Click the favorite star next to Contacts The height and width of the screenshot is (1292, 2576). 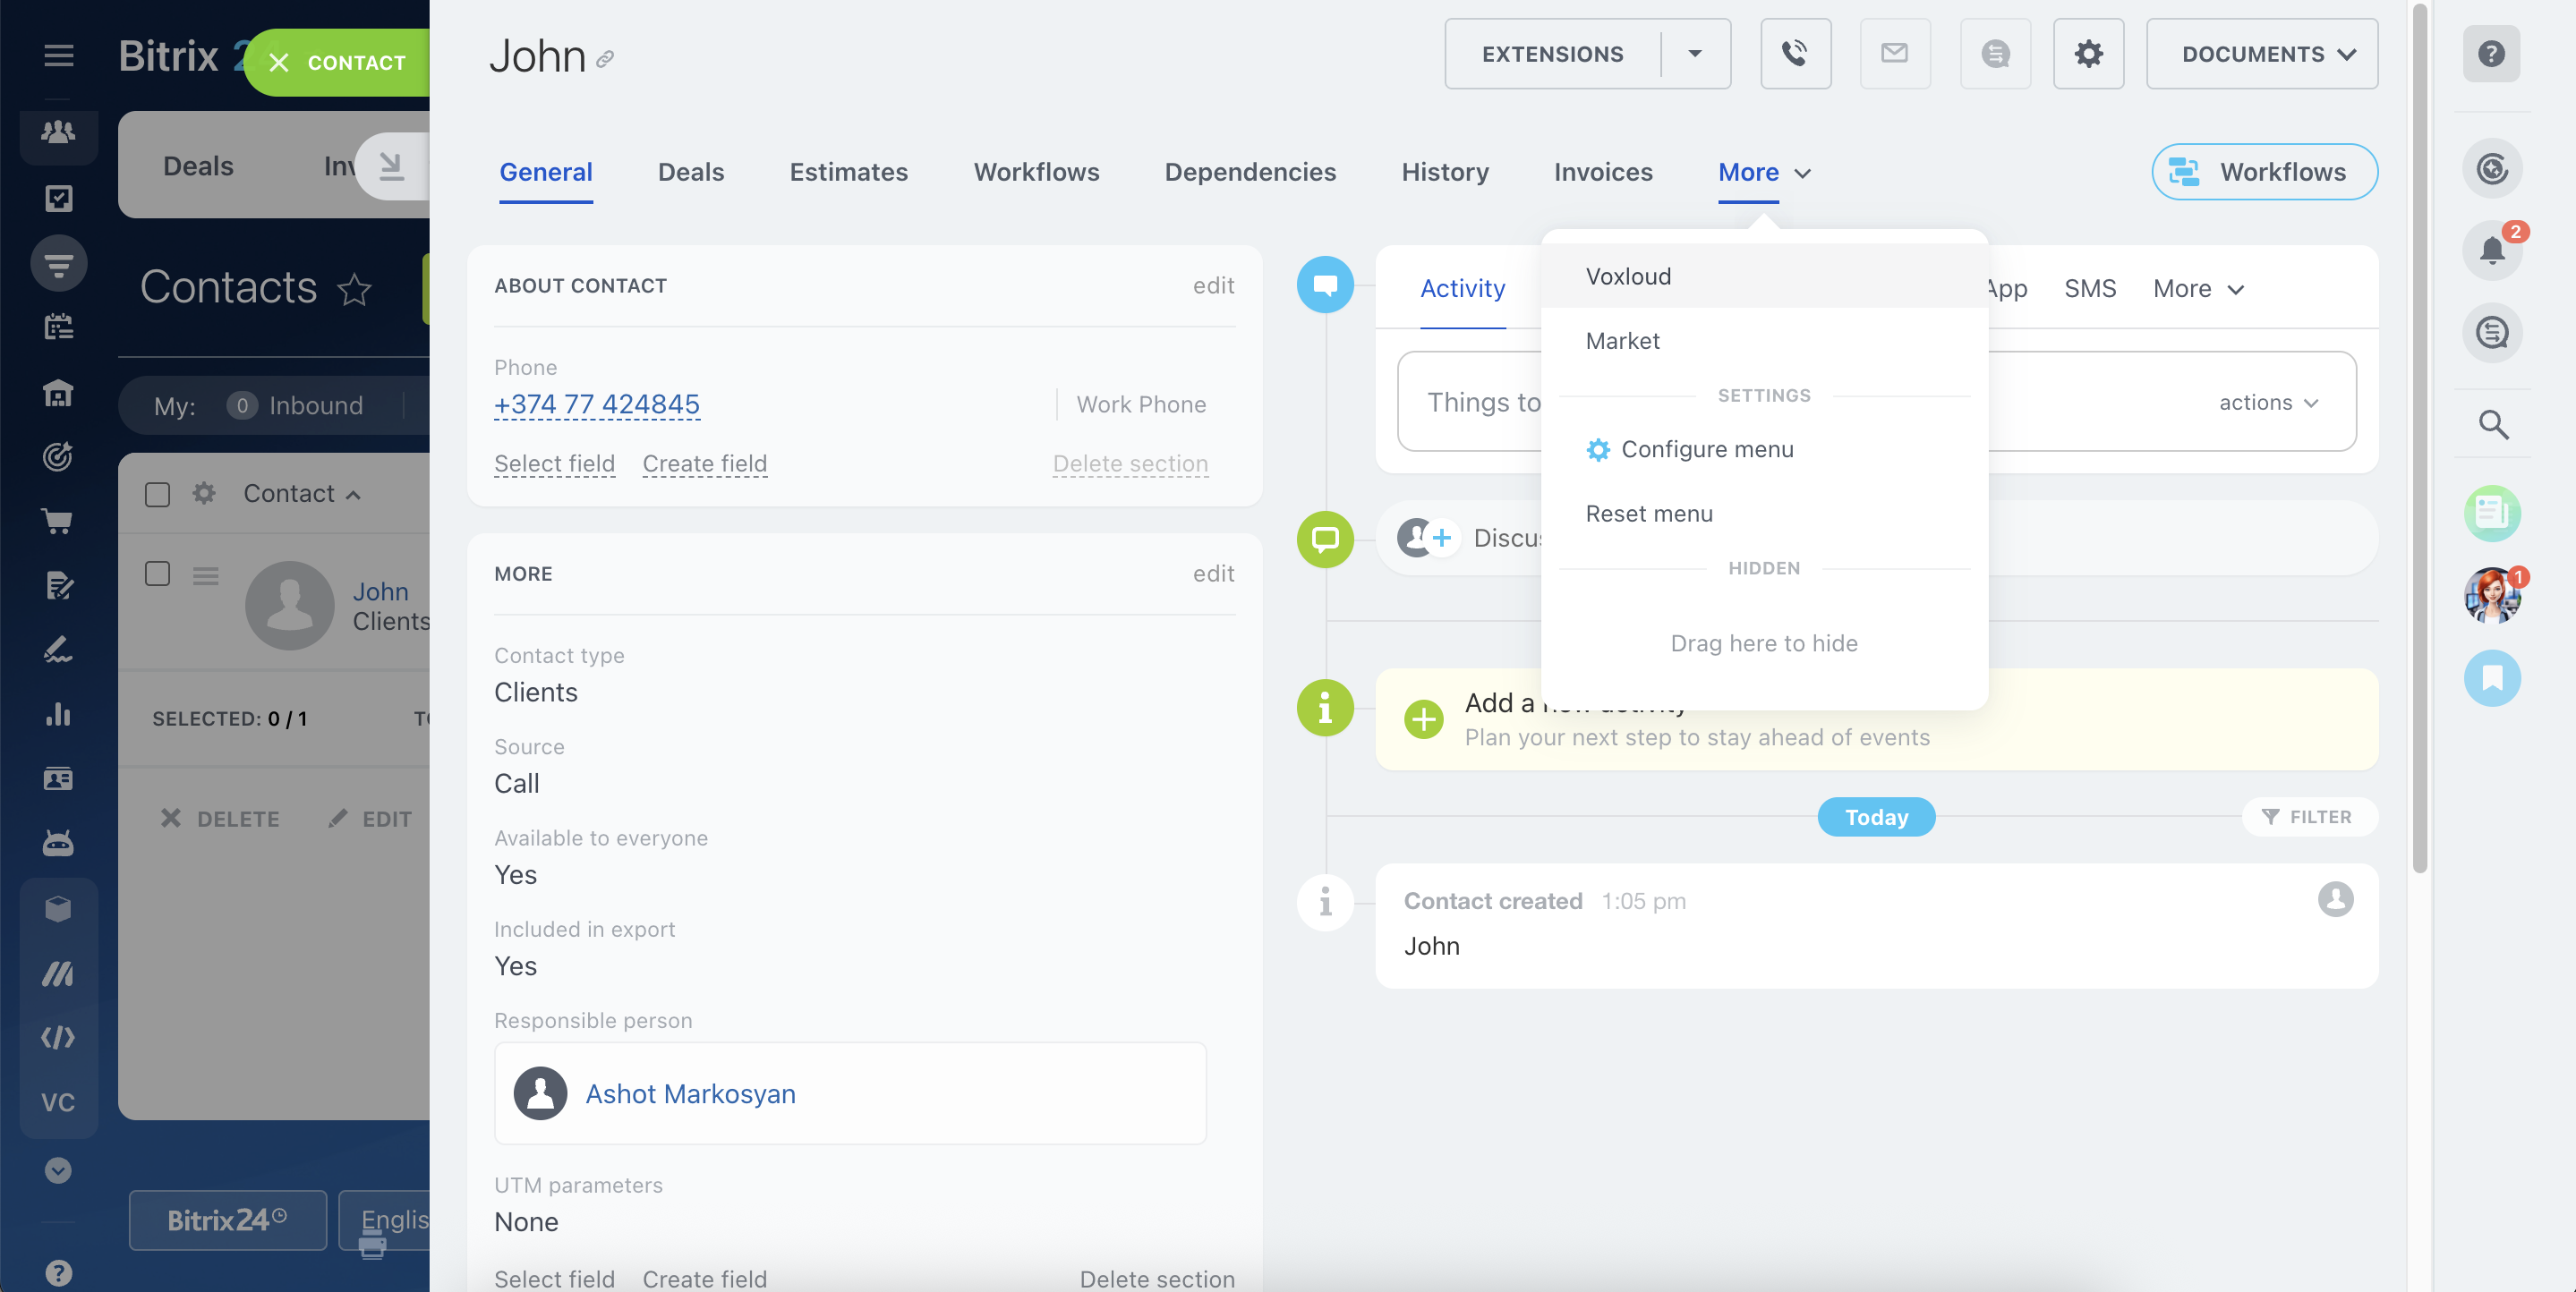click(354, 290)
